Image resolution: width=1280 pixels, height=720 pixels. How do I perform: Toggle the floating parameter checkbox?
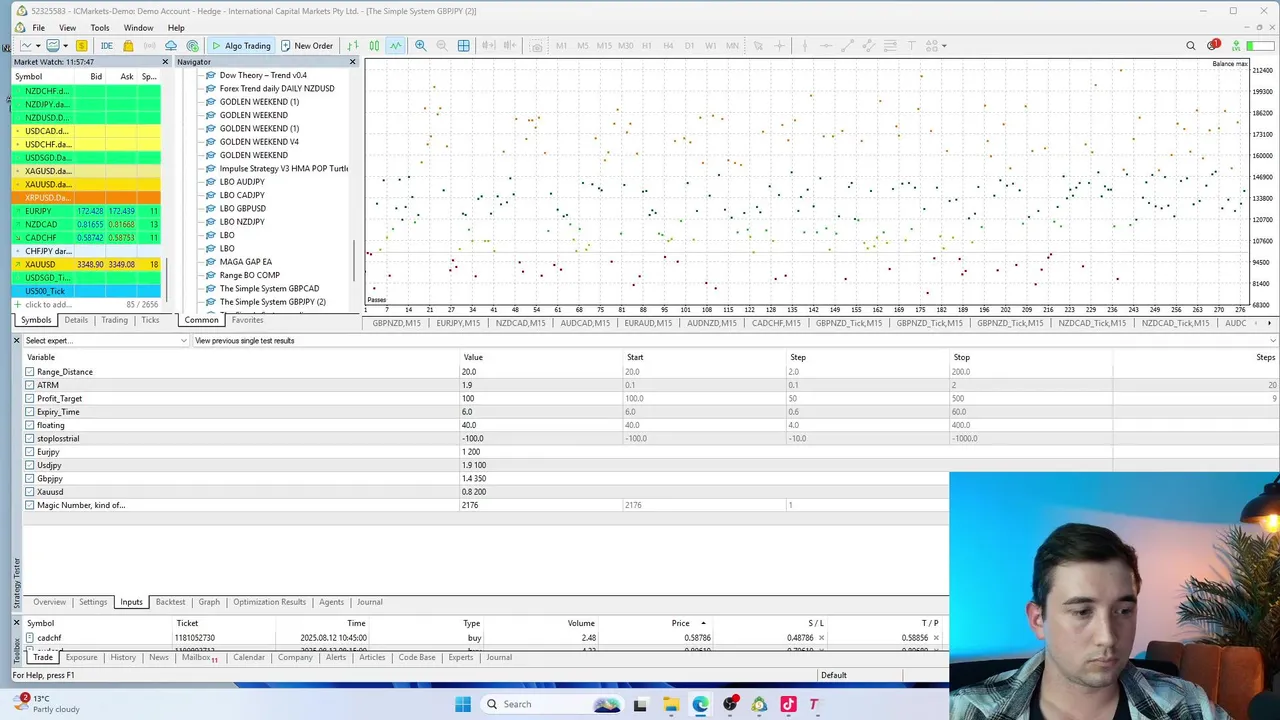click(29, 425)
